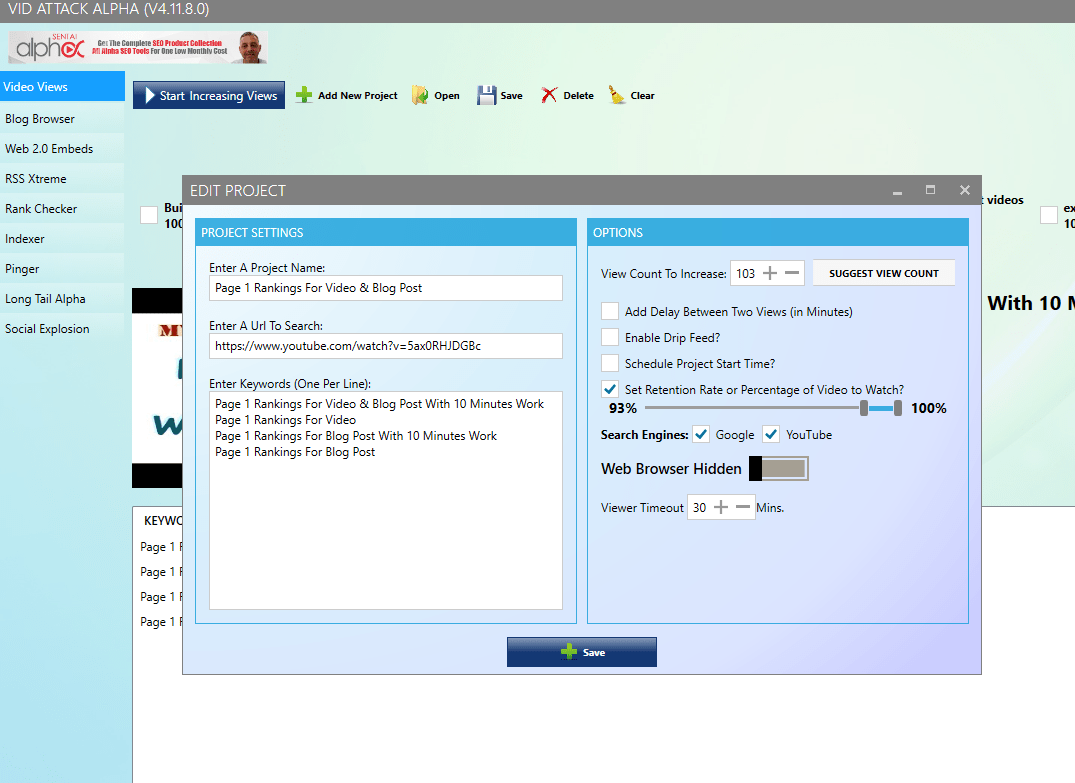Open Long Tail Alpha section
Image resolution: width=1075 pixels, height=783 pixels.
tap(62, 299)
